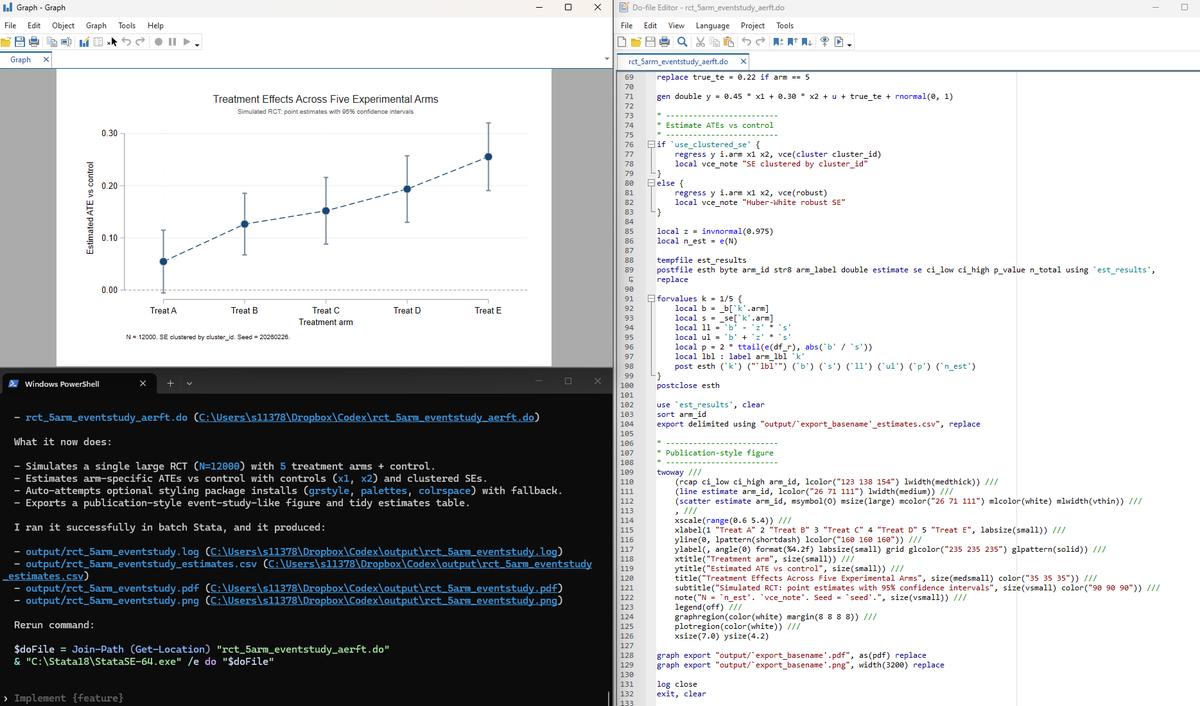Click the 'Treatment arm' x-axis title

click(x=325, y=322)
